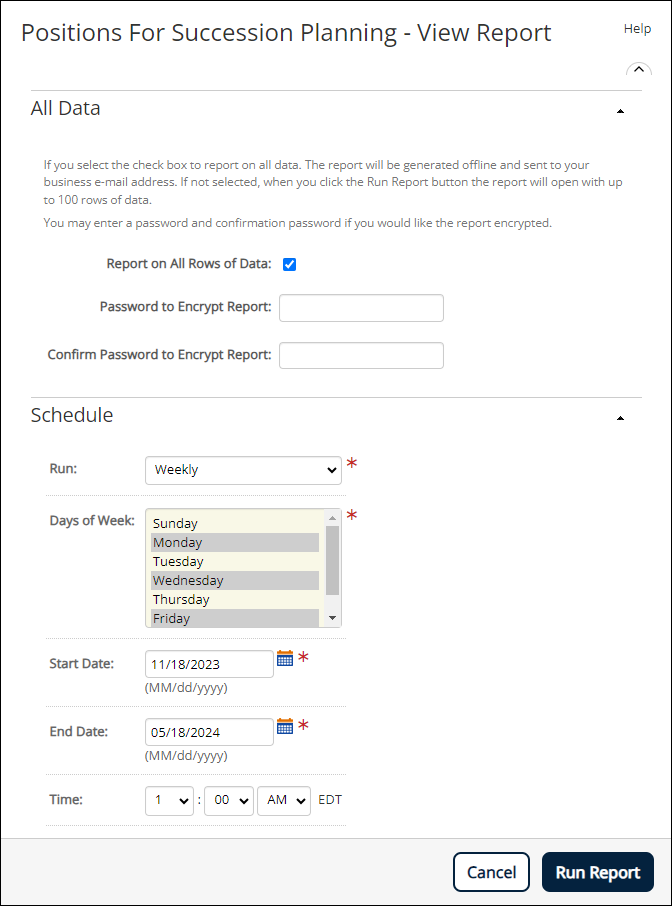This screenshot has height=906, width=672.
Task: Click the circular collapse chevron below Help
Action: point(638,69)
